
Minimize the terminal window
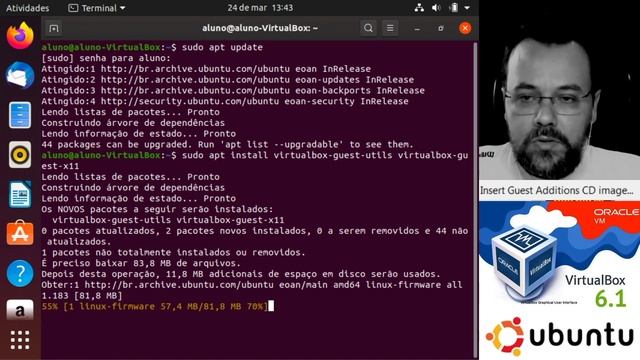coord(417,29)
